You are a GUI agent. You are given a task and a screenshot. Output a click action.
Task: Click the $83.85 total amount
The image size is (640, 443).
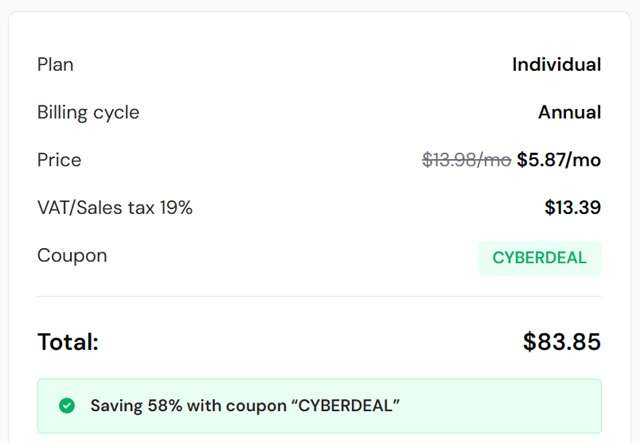[561, 342]
